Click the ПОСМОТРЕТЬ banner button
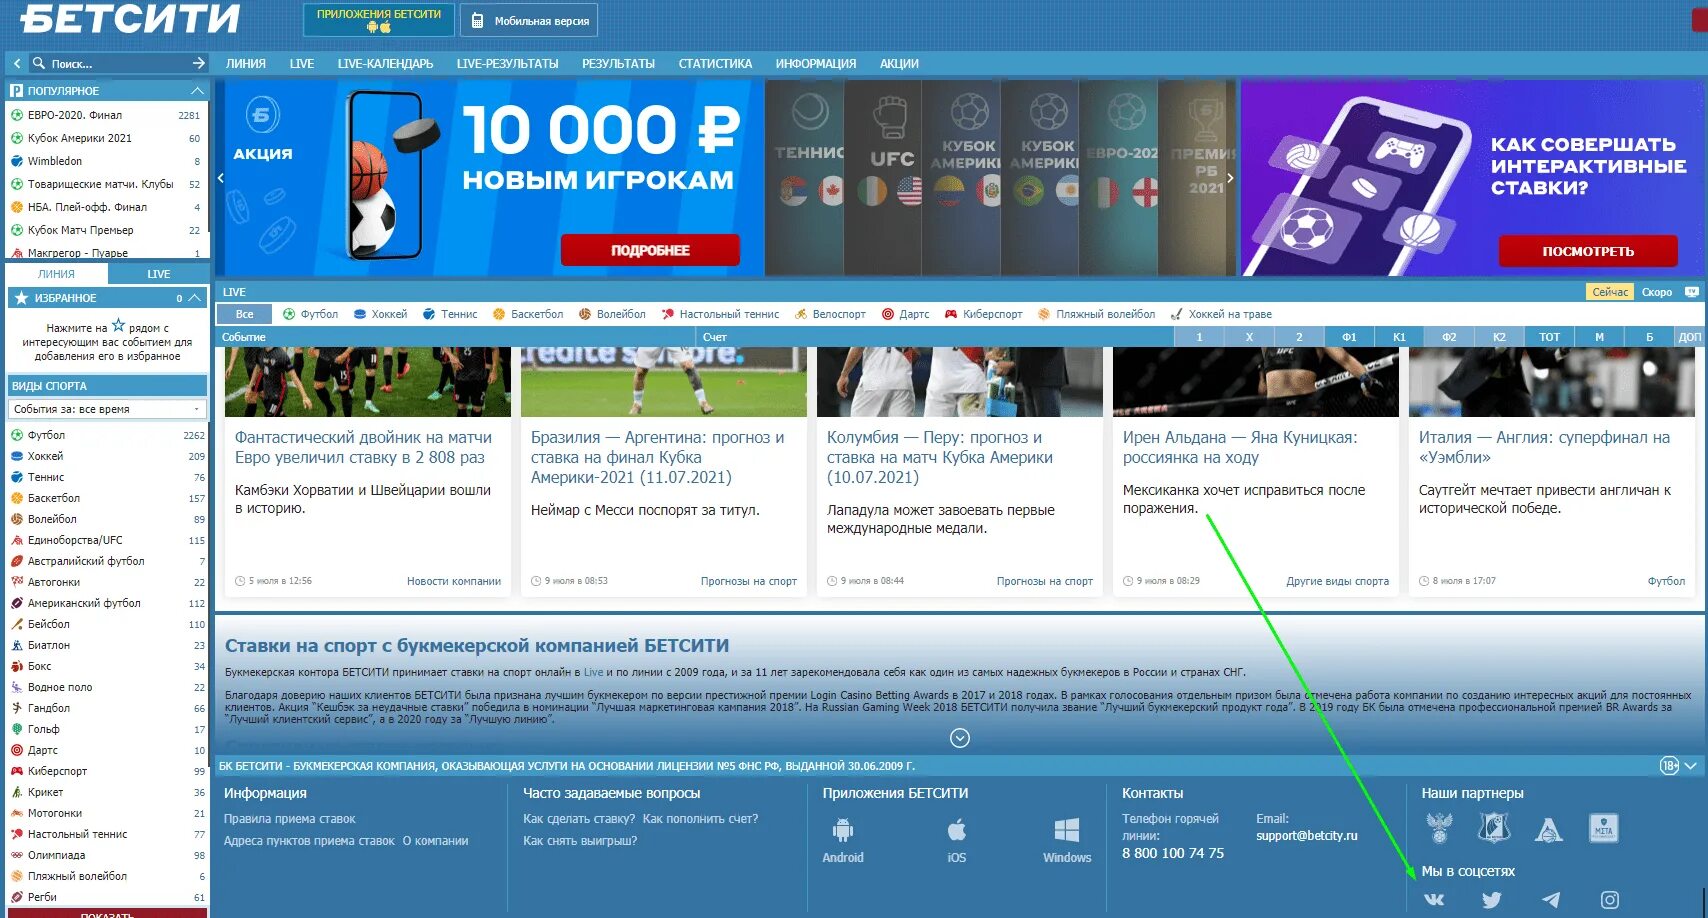The width and height of the screenshot is (1708, 918). (x=1588, y=251)
